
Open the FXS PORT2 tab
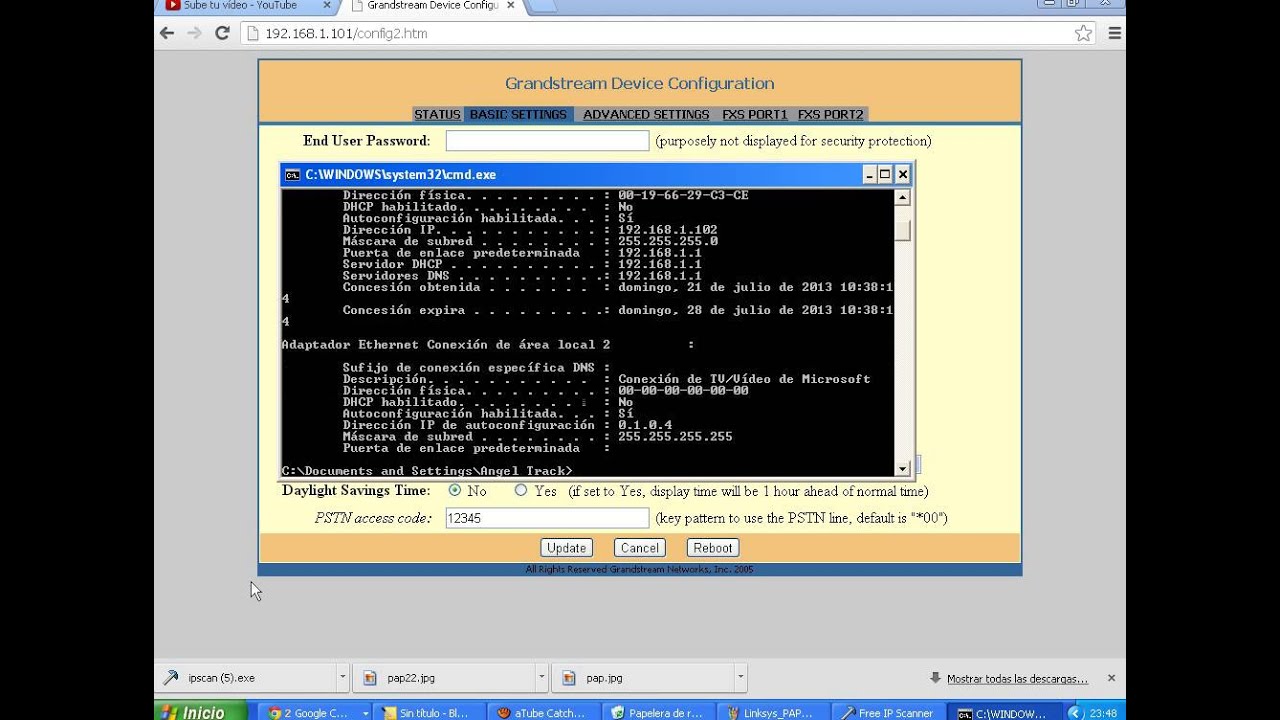(x=830, y=114)
